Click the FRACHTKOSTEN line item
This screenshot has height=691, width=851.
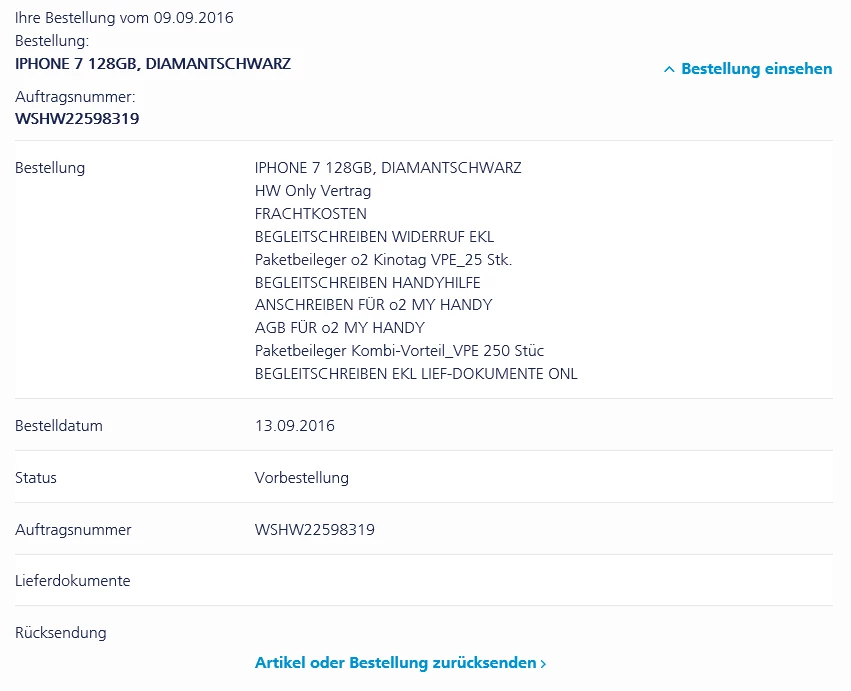pyautogui.click(x=311, y=214)
